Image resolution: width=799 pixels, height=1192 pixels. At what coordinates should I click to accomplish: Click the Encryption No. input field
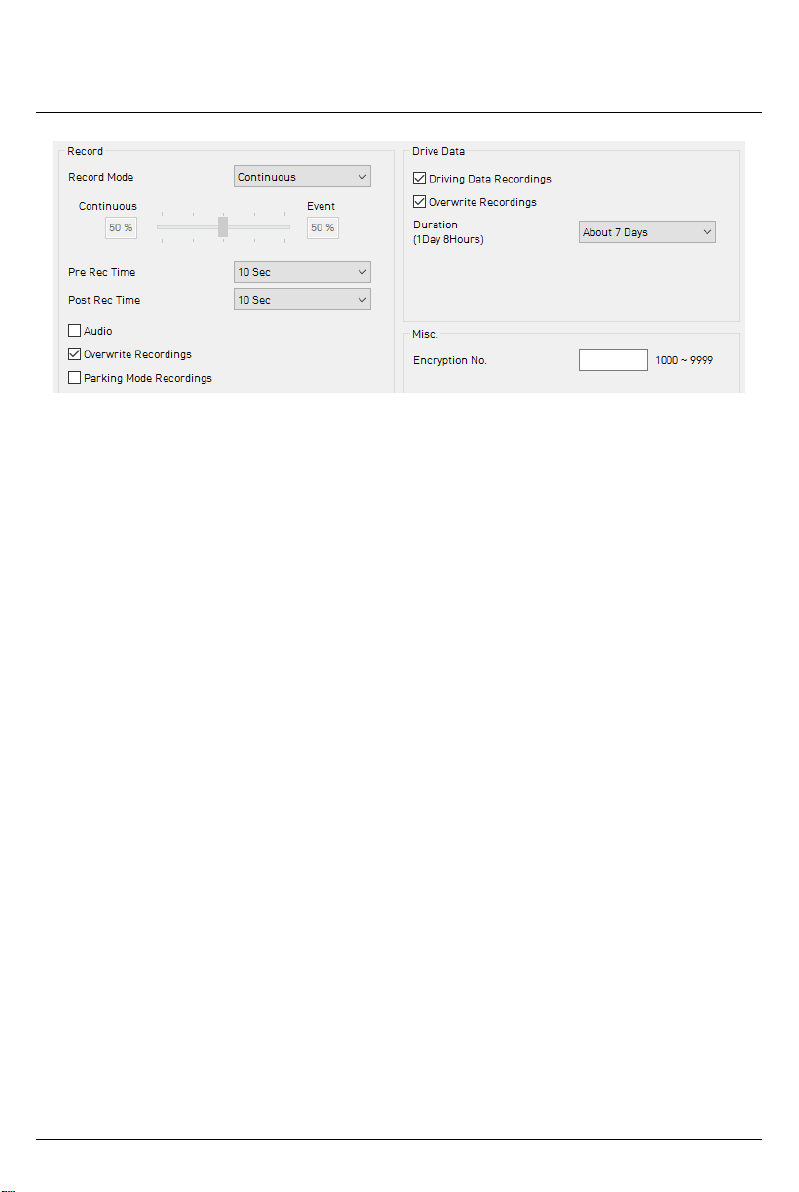pos(613,360)
